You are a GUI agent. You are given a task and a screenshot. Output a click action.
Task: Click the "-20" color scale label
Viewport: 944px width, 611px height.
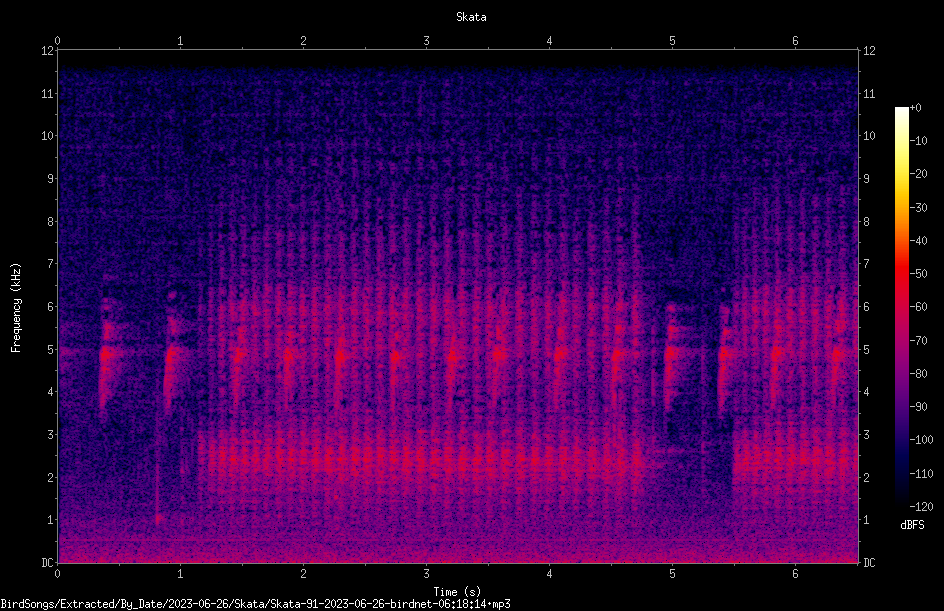point(918,174)
